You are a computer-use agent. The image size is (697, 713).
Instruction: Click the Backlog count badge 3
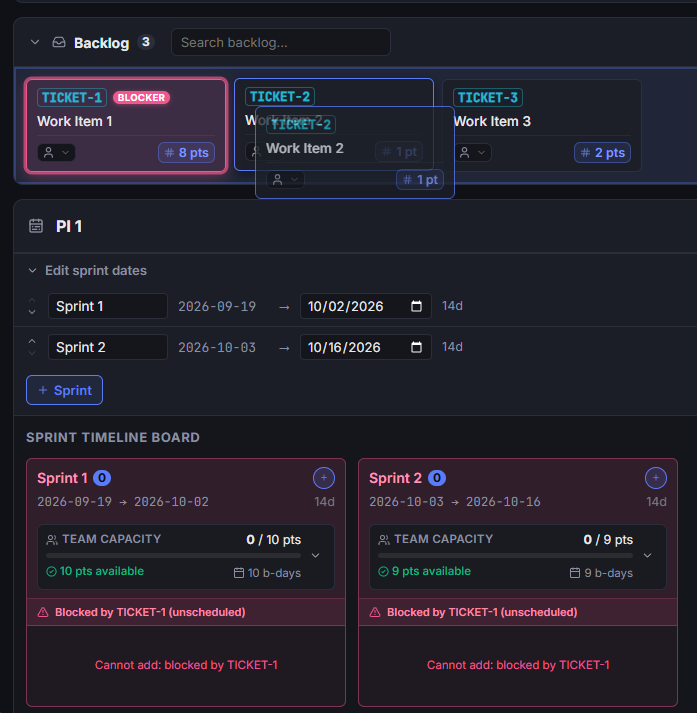(x=146, y=42)
